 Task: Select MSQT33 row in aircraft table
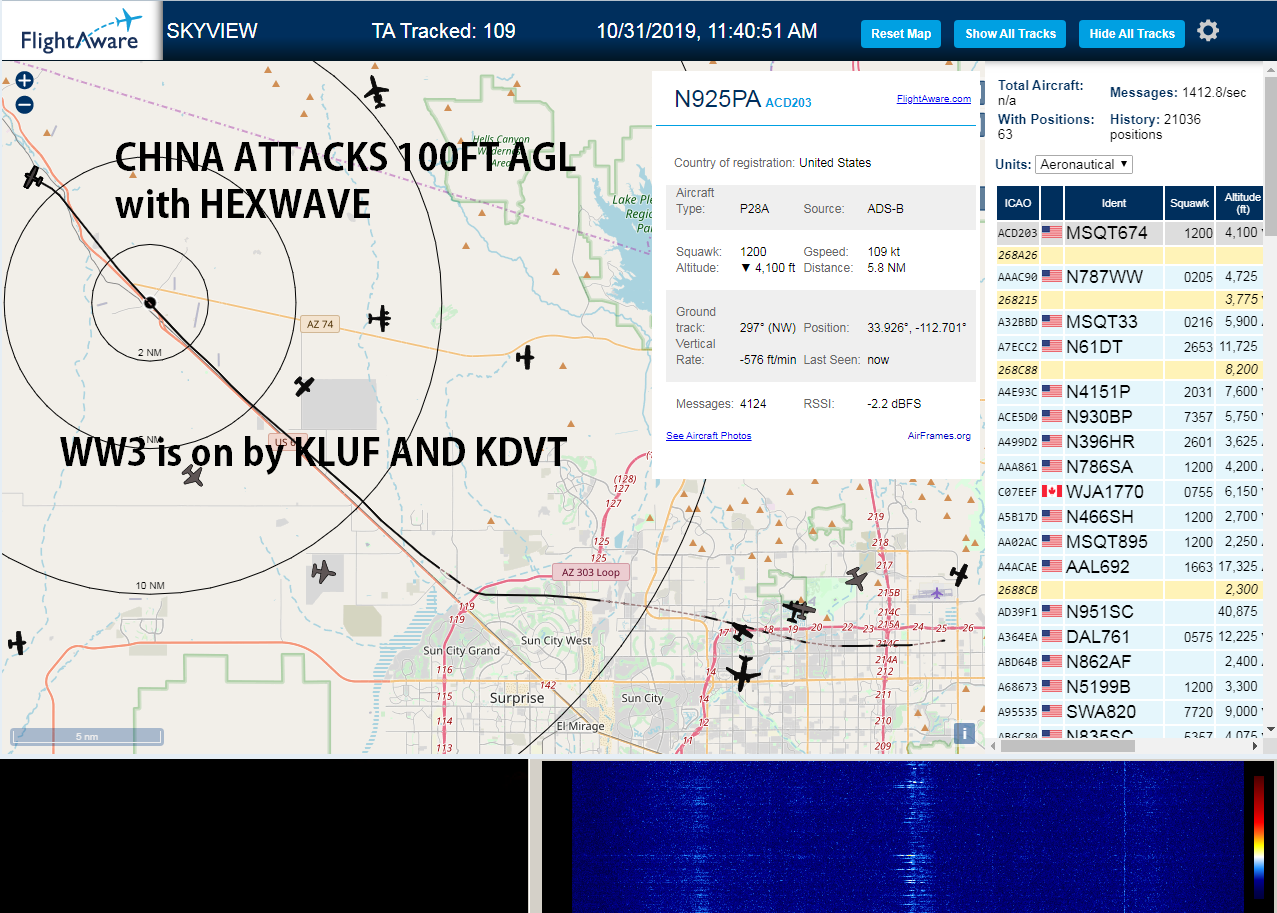pyautogui.click(x=1130, y=321)
